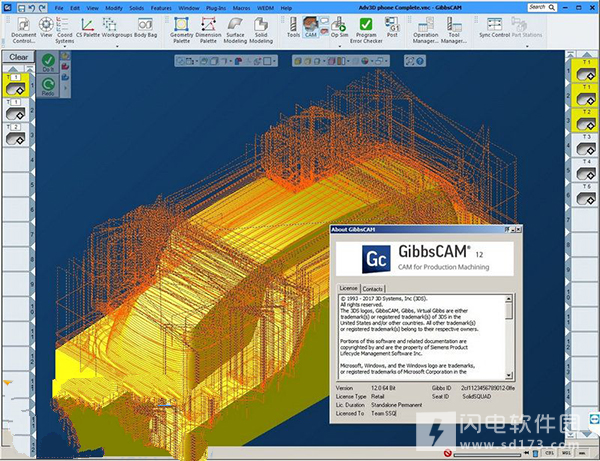600x461 pixels.
Task: Toggle the CAM palette
Action: coord(311,27)
